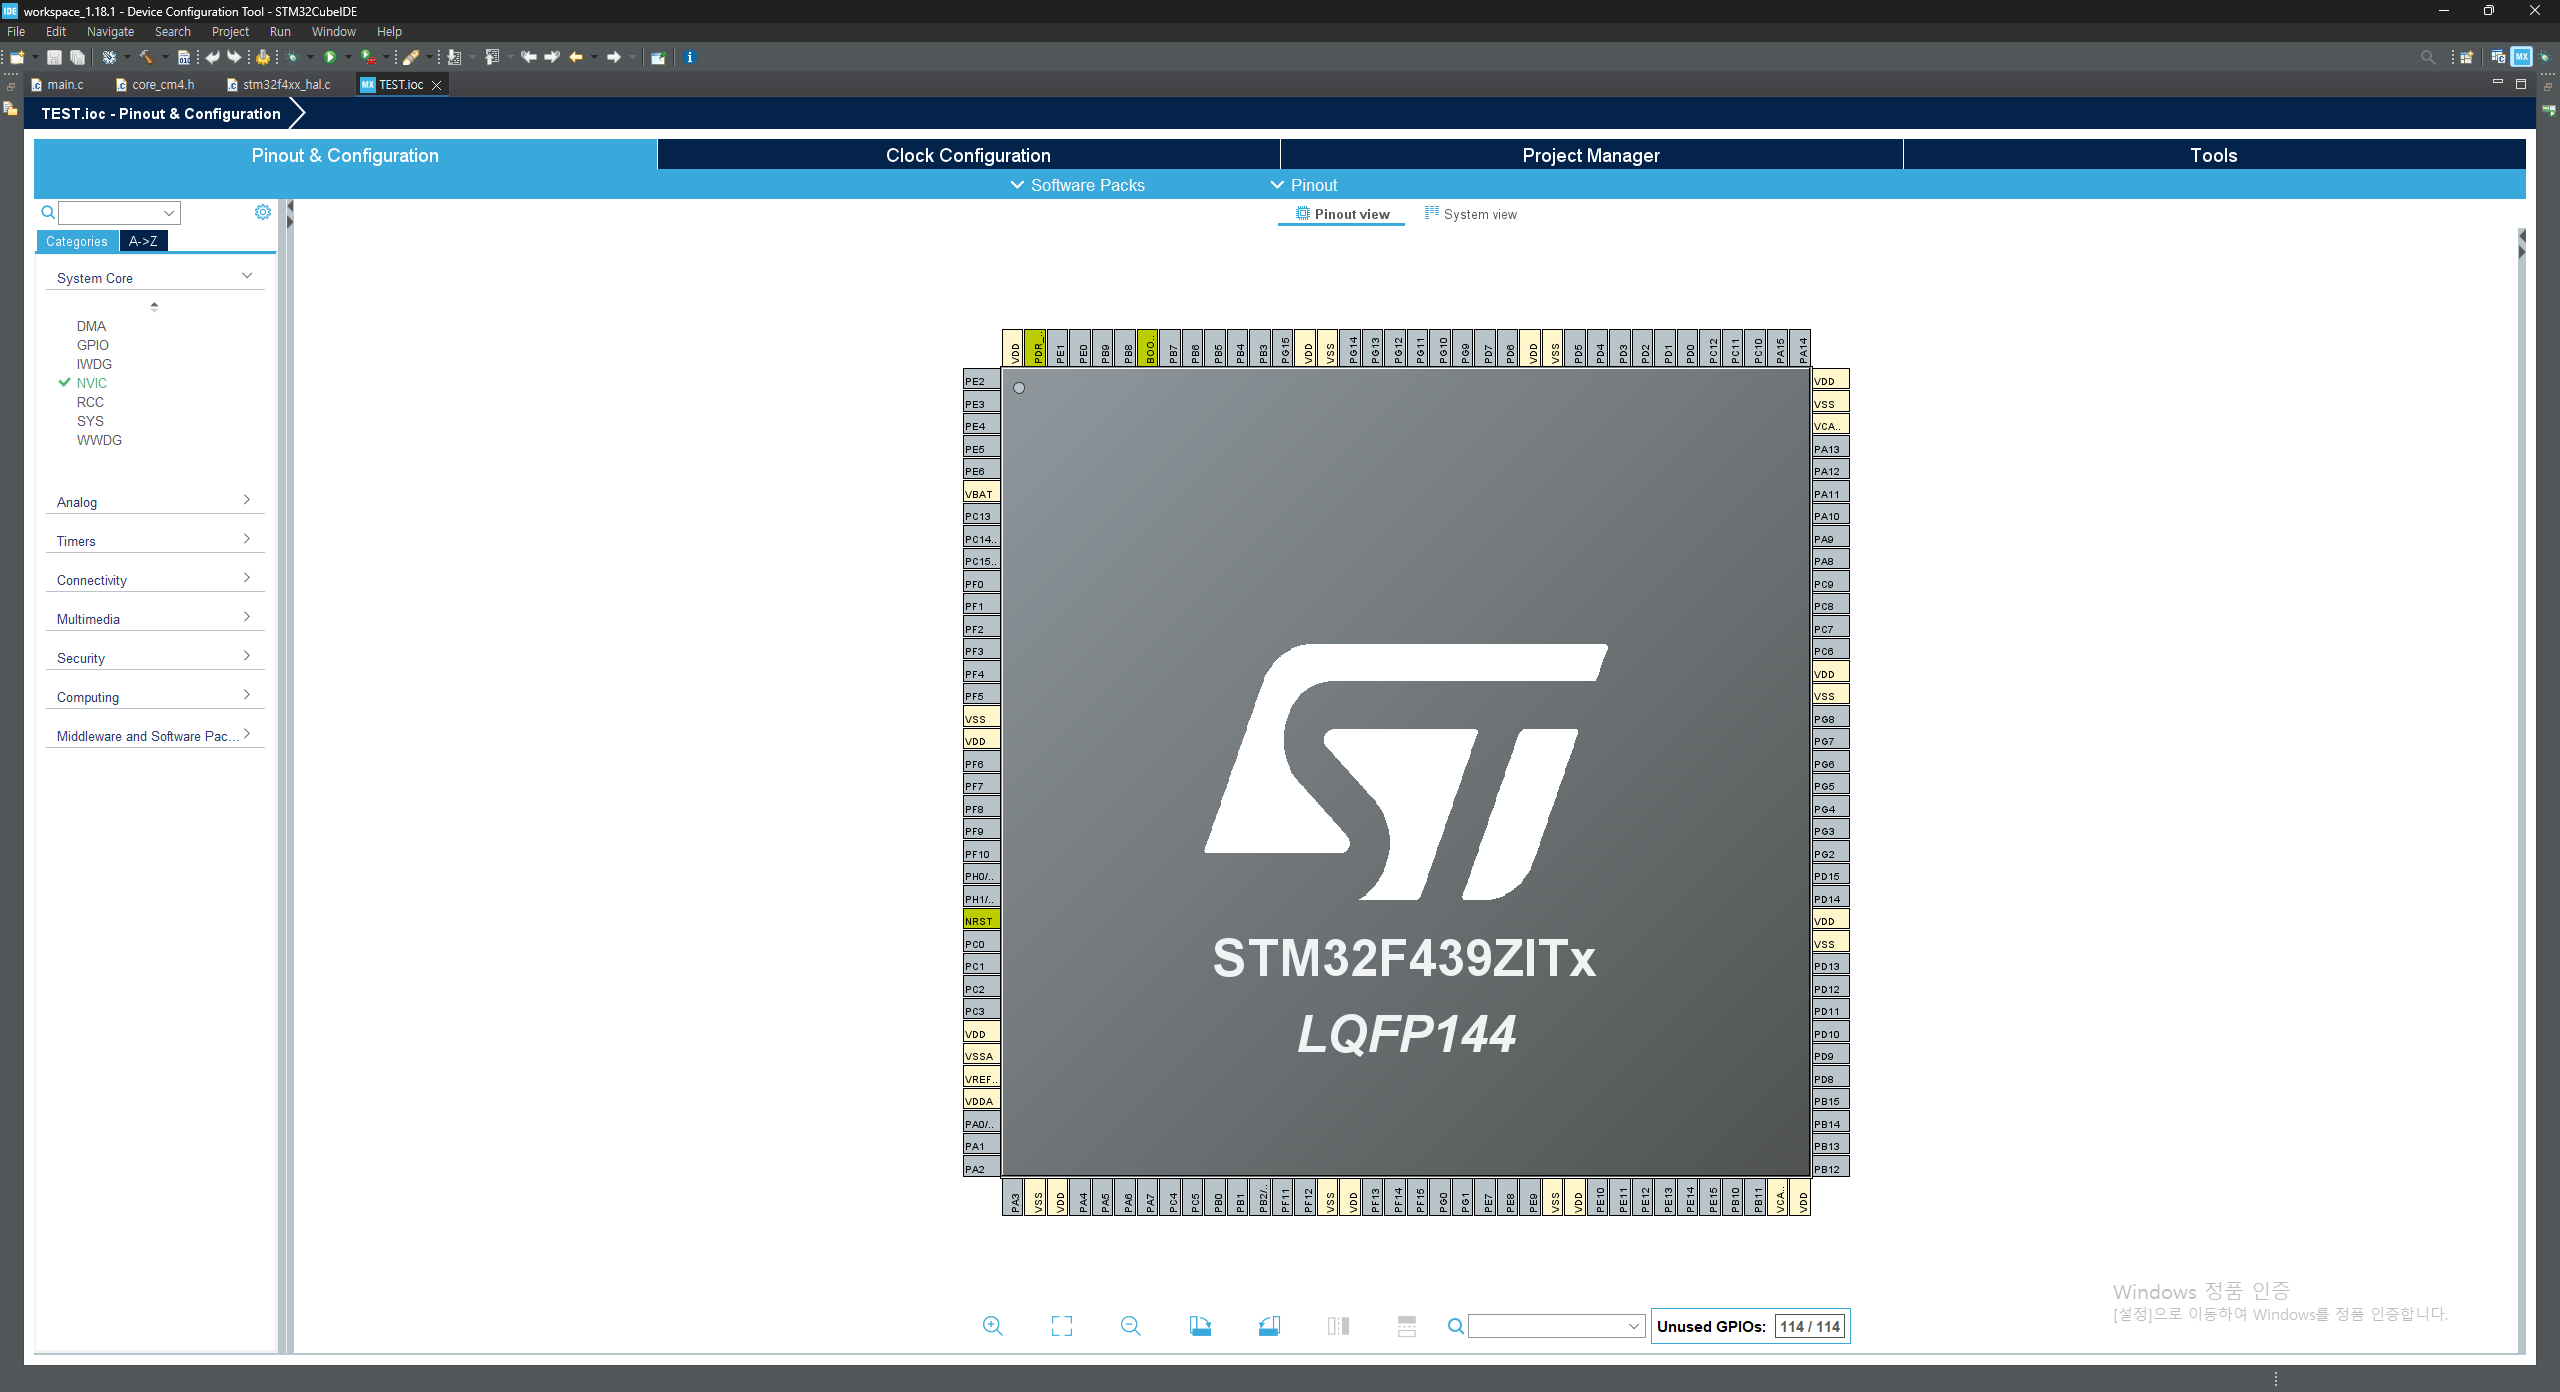Open the pin search dropdown at bottom
Viewport: 2560px width, 1392px height.
1556,1326
